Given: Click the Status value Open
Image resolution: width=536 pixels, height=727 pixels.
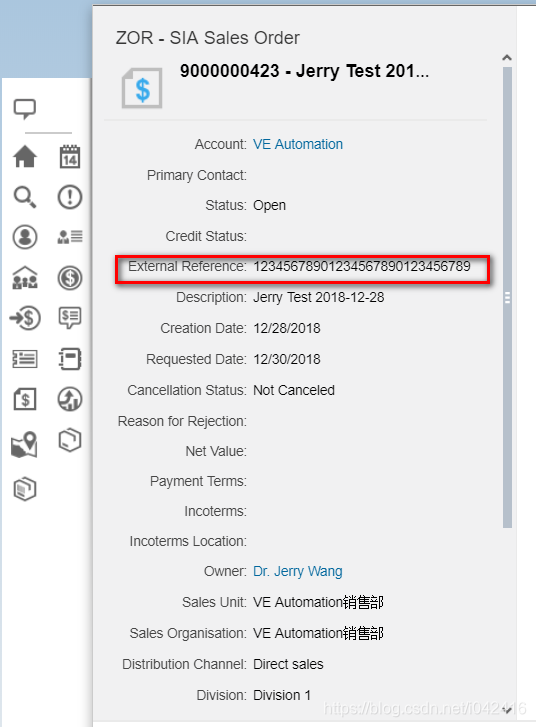Looking at the screenshot, I should [269, 205].
